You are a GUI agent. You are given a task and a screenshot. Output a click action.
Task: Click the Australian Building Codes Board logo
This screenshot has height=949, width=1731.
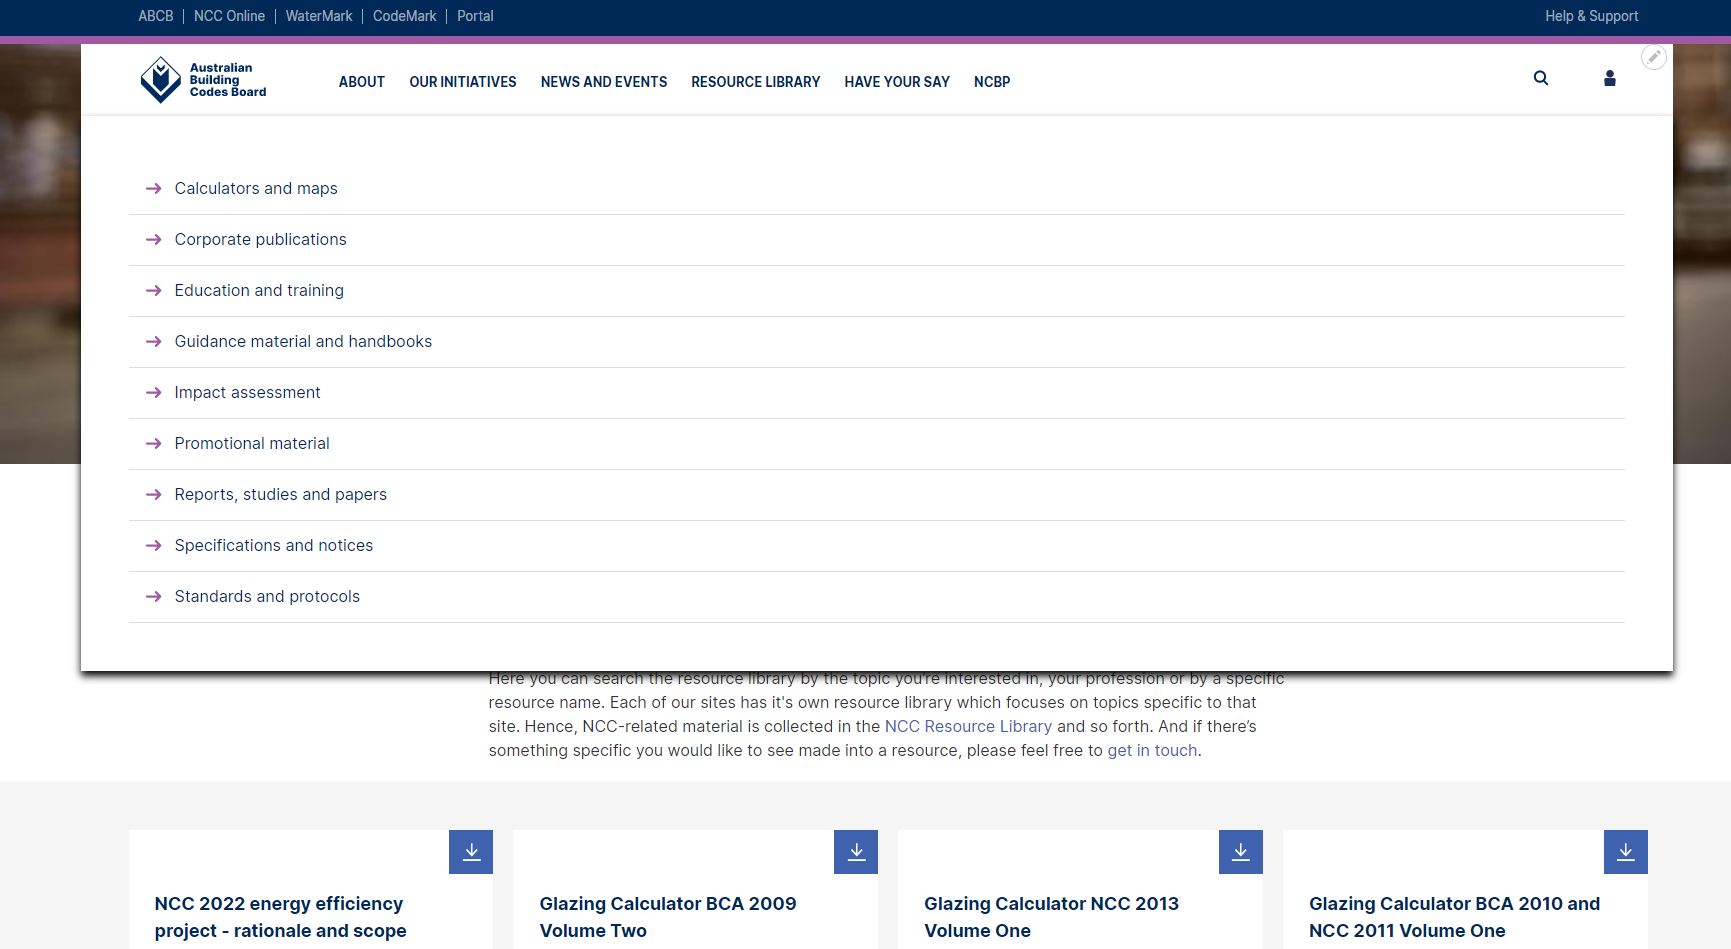pos(203,79)
